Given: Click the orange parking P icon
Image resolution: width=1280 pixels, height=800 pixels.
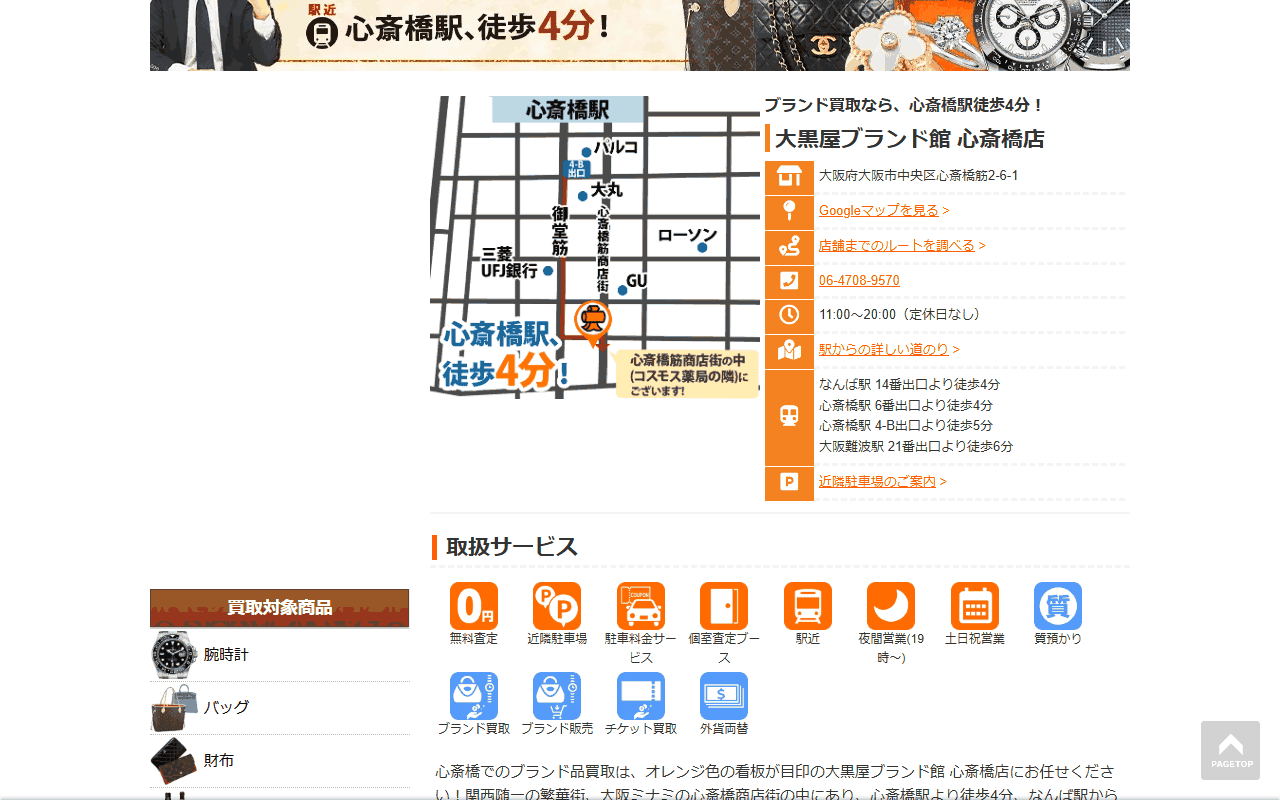Looking at the screenshot, I should click(x=789, y=483).
